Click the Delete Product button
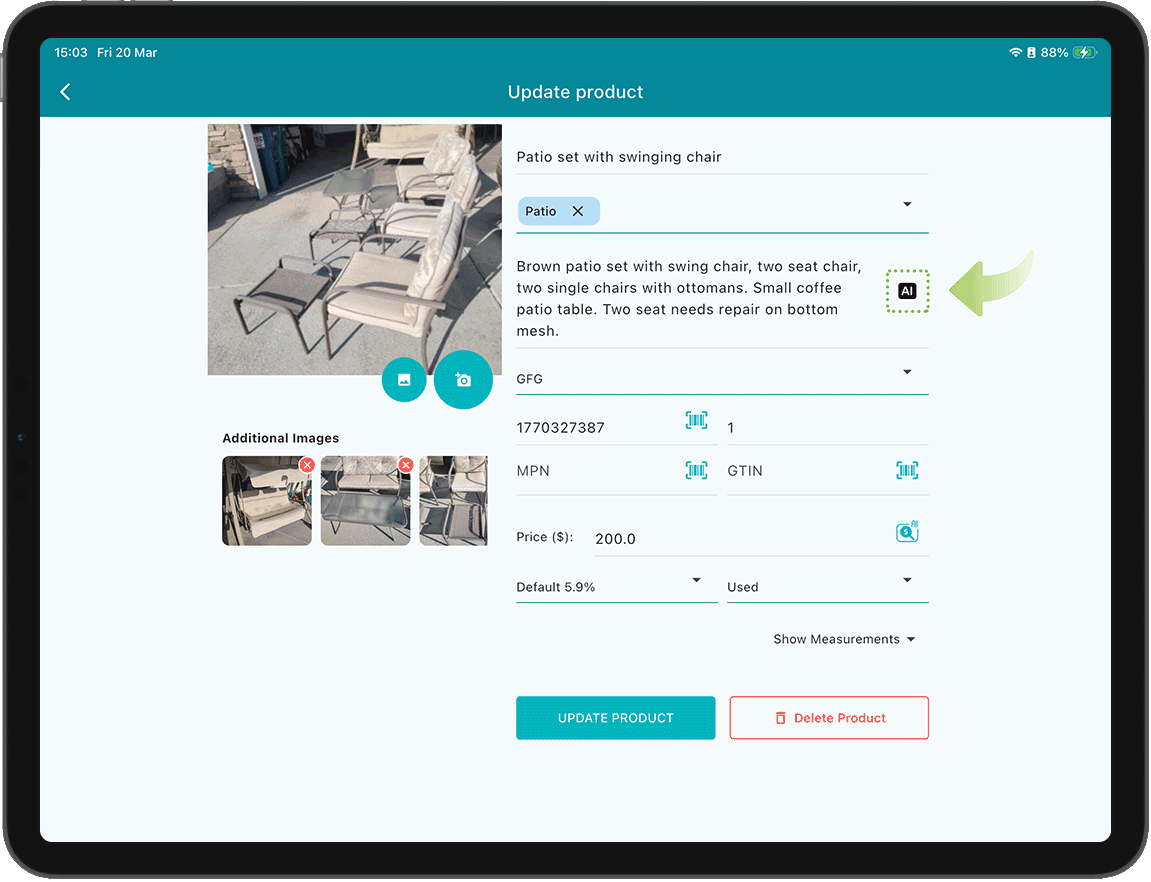The image size is (1151, 882). [x=829, y=718]
